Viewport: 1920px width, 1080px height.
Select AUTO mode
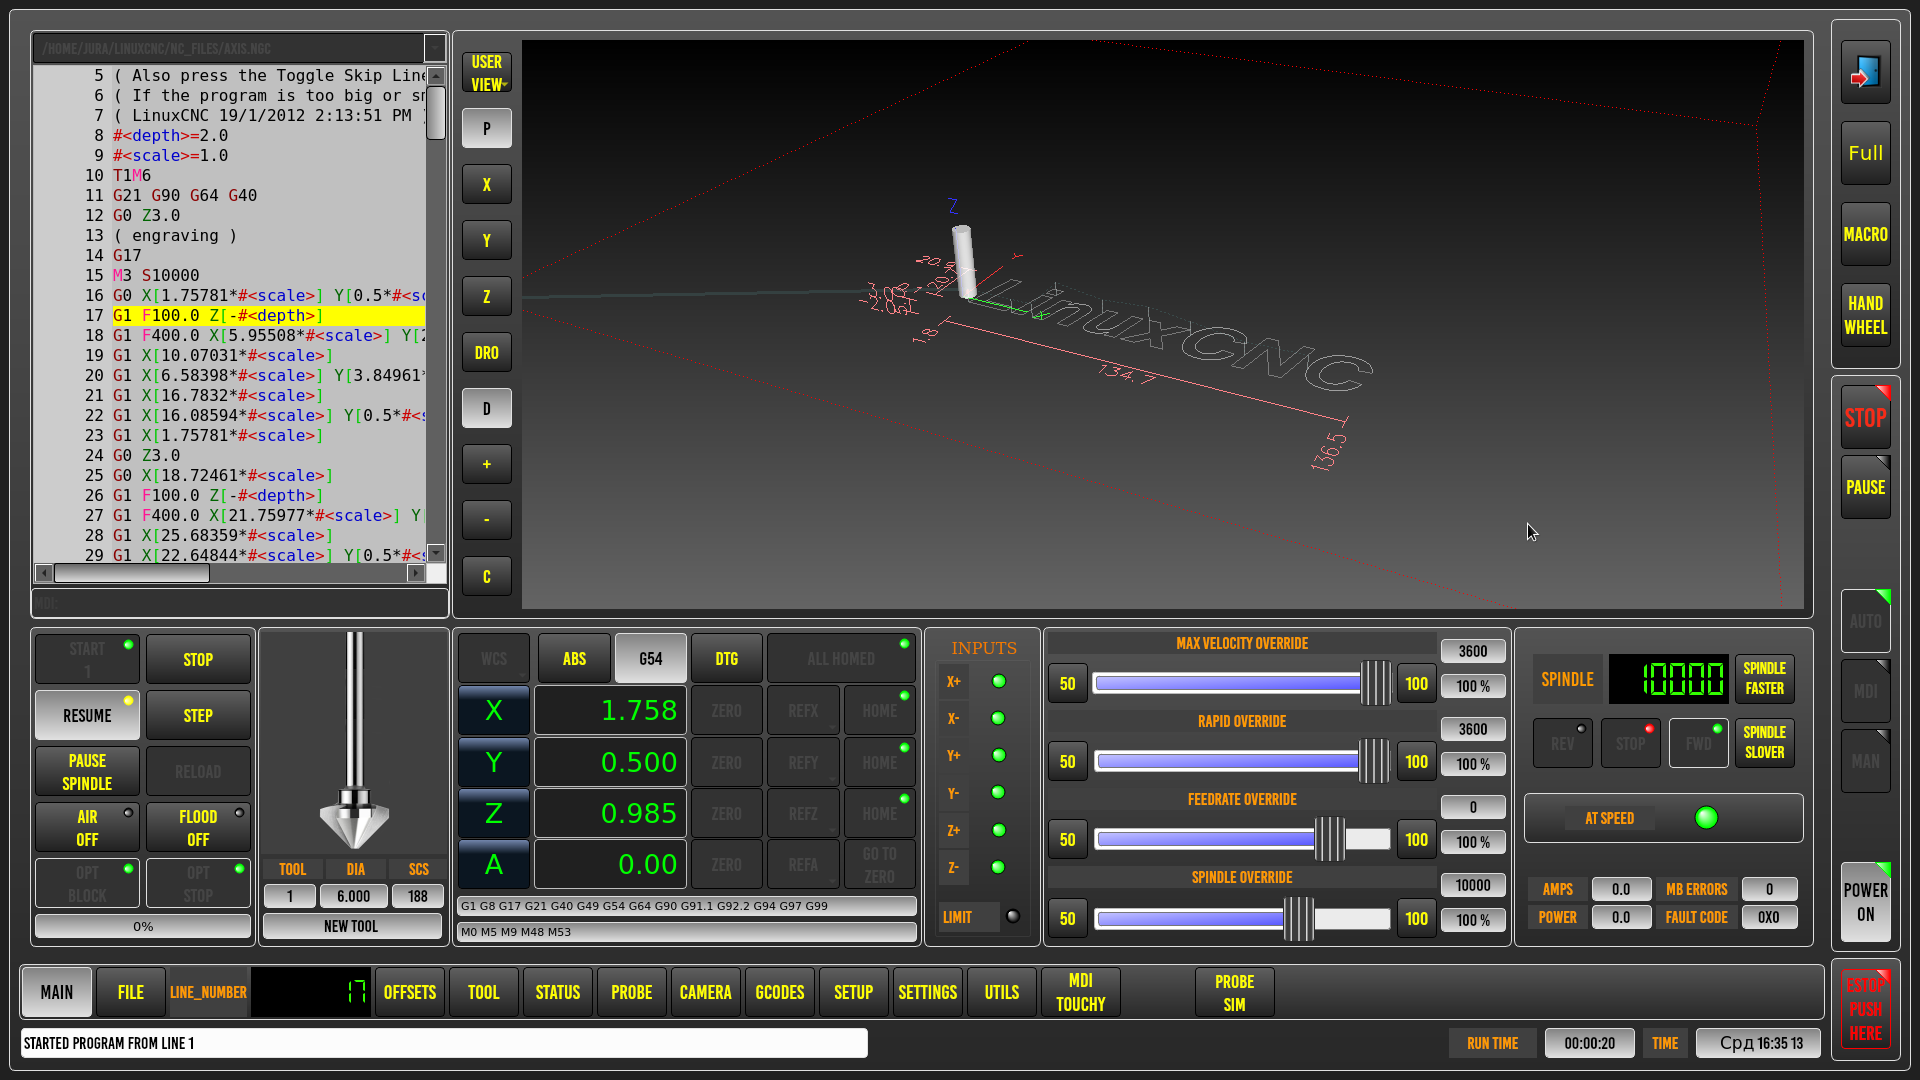point(1865,621)
